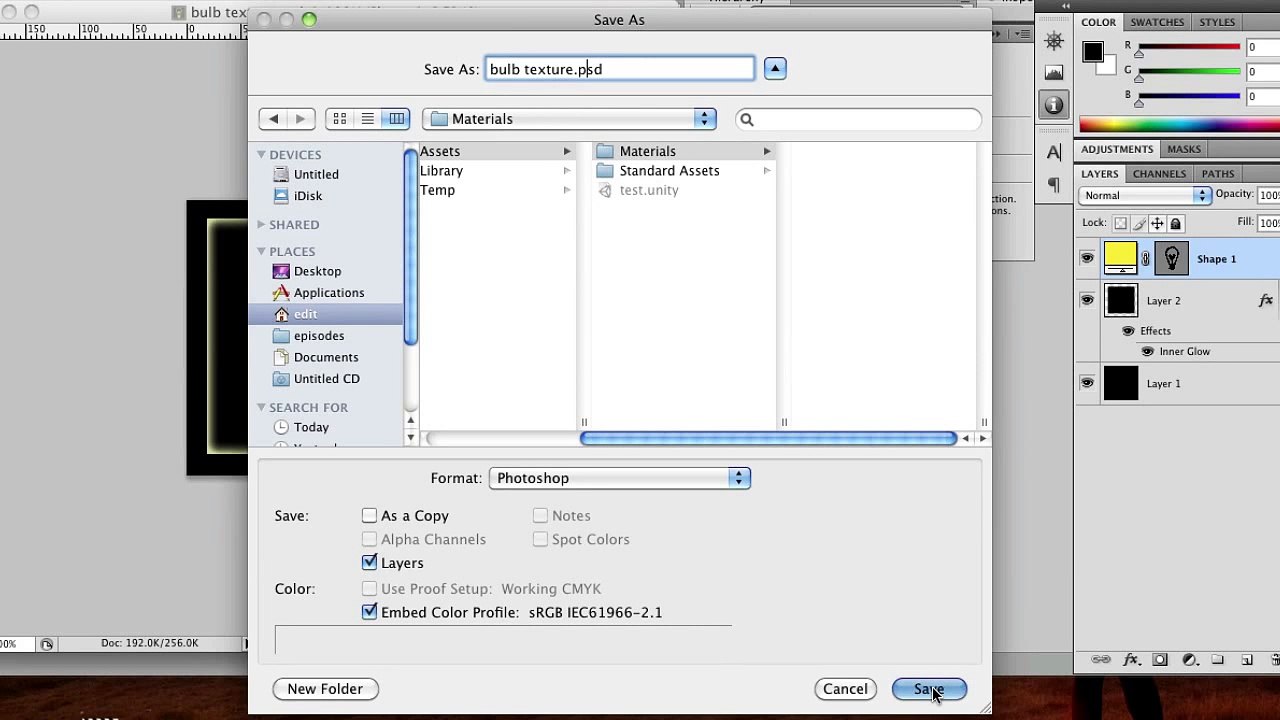This screenshot has height=720, width=1280.
Task: Hide the Shape 1 layer
Action: 1087,259
